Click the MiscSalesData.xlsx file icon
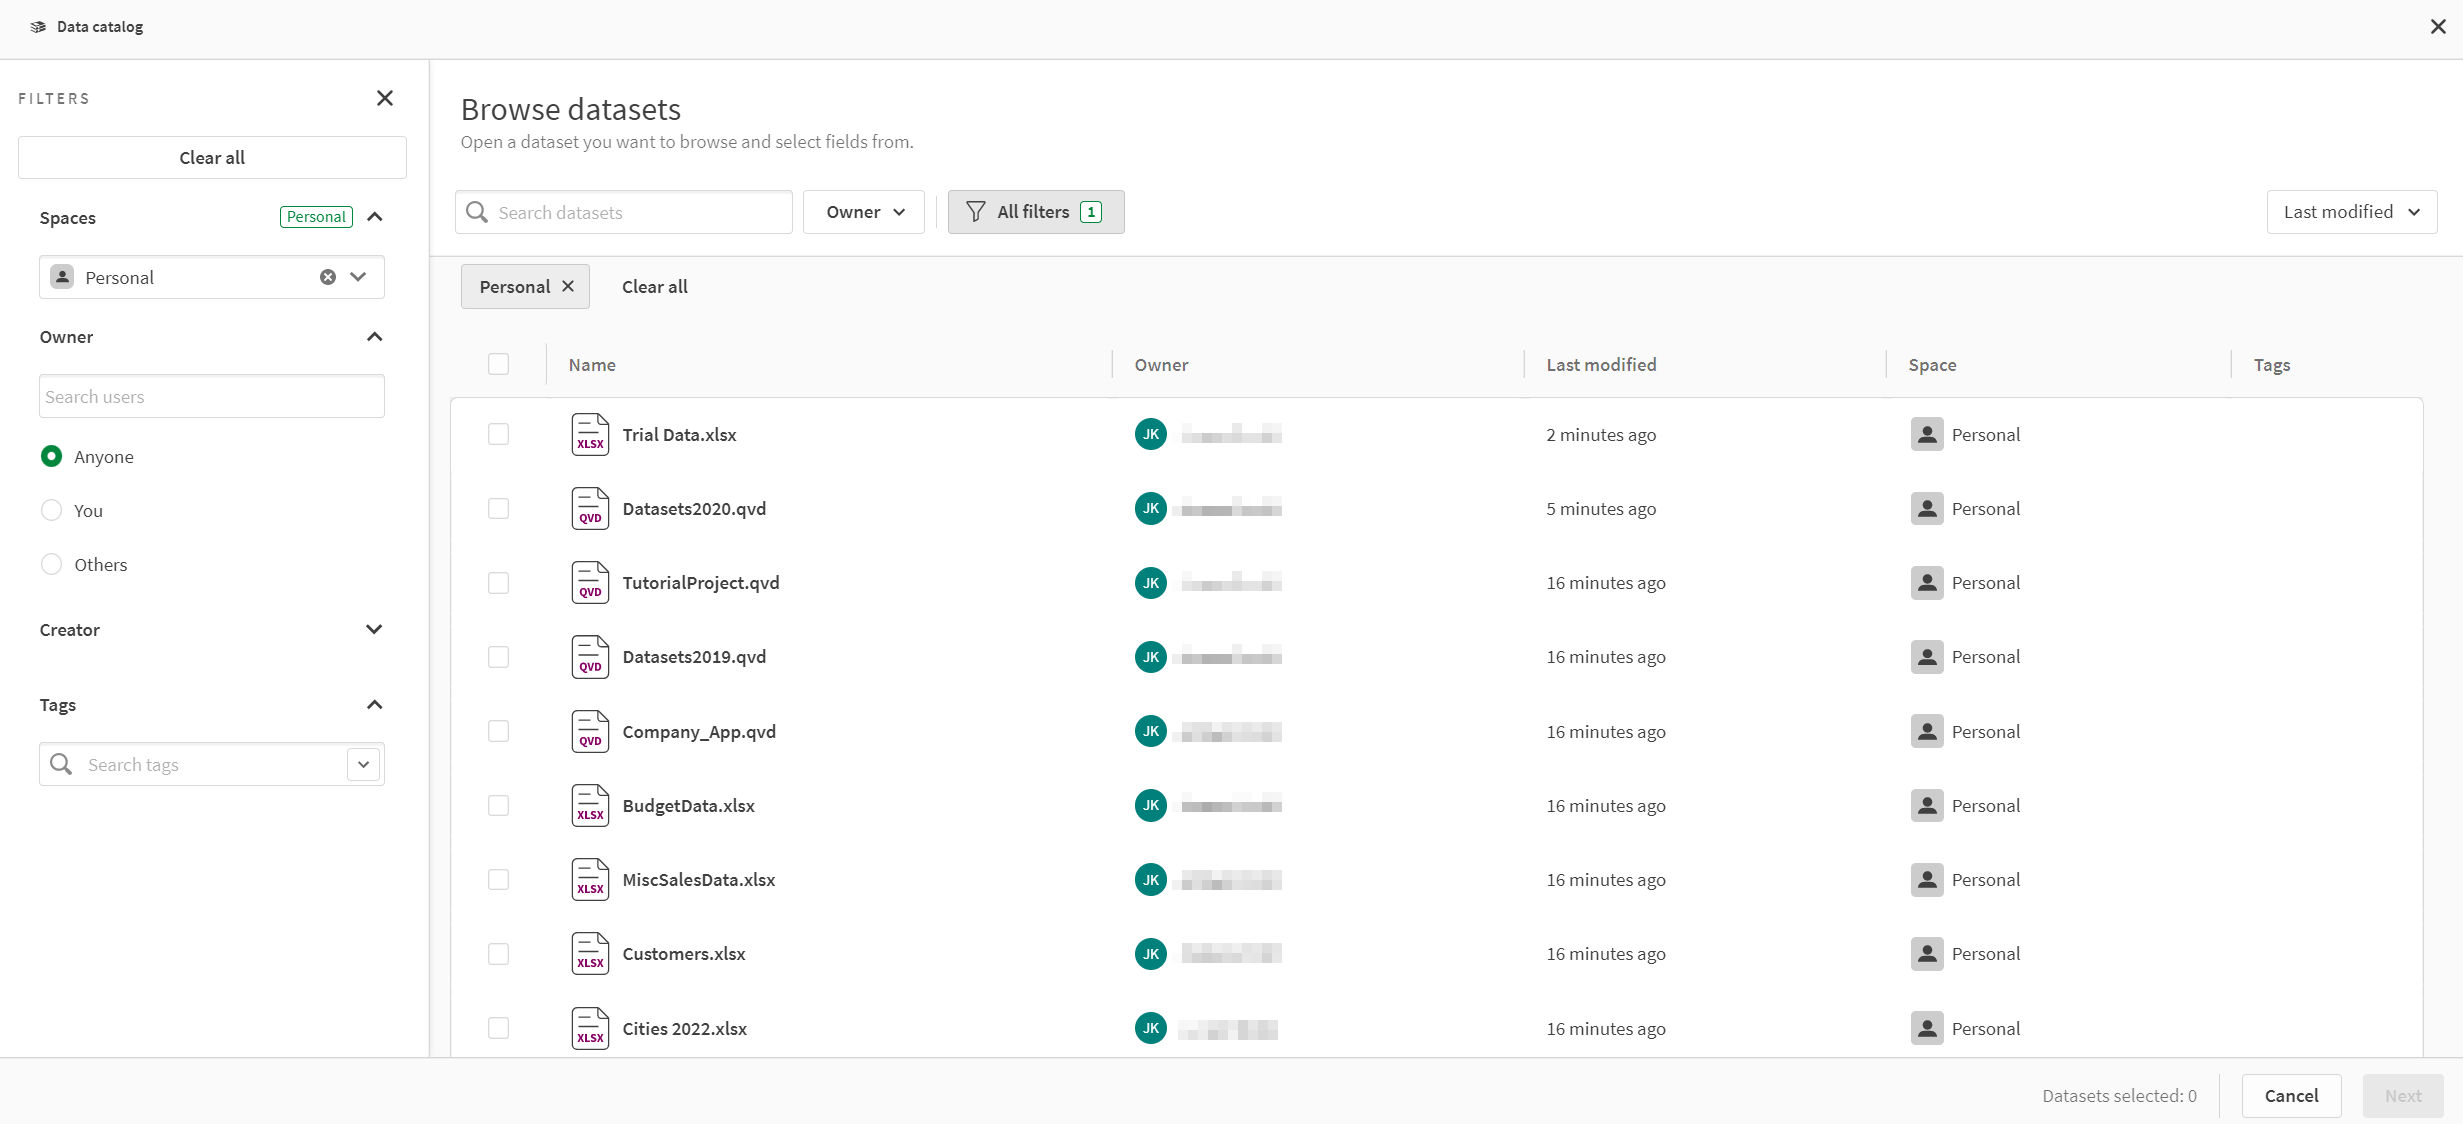Image resolution: width=2463 pixels, height=1124 pixels. tap(589, 879)
